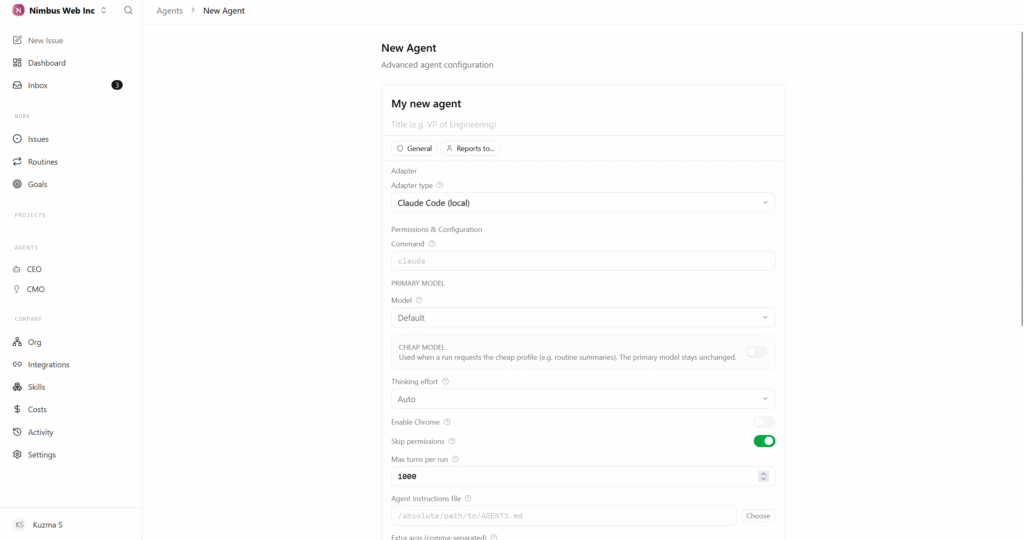Viewport: 1024px width, 540px height.
Task: Click the Max turns per run stepper
Action: [763, 476]
